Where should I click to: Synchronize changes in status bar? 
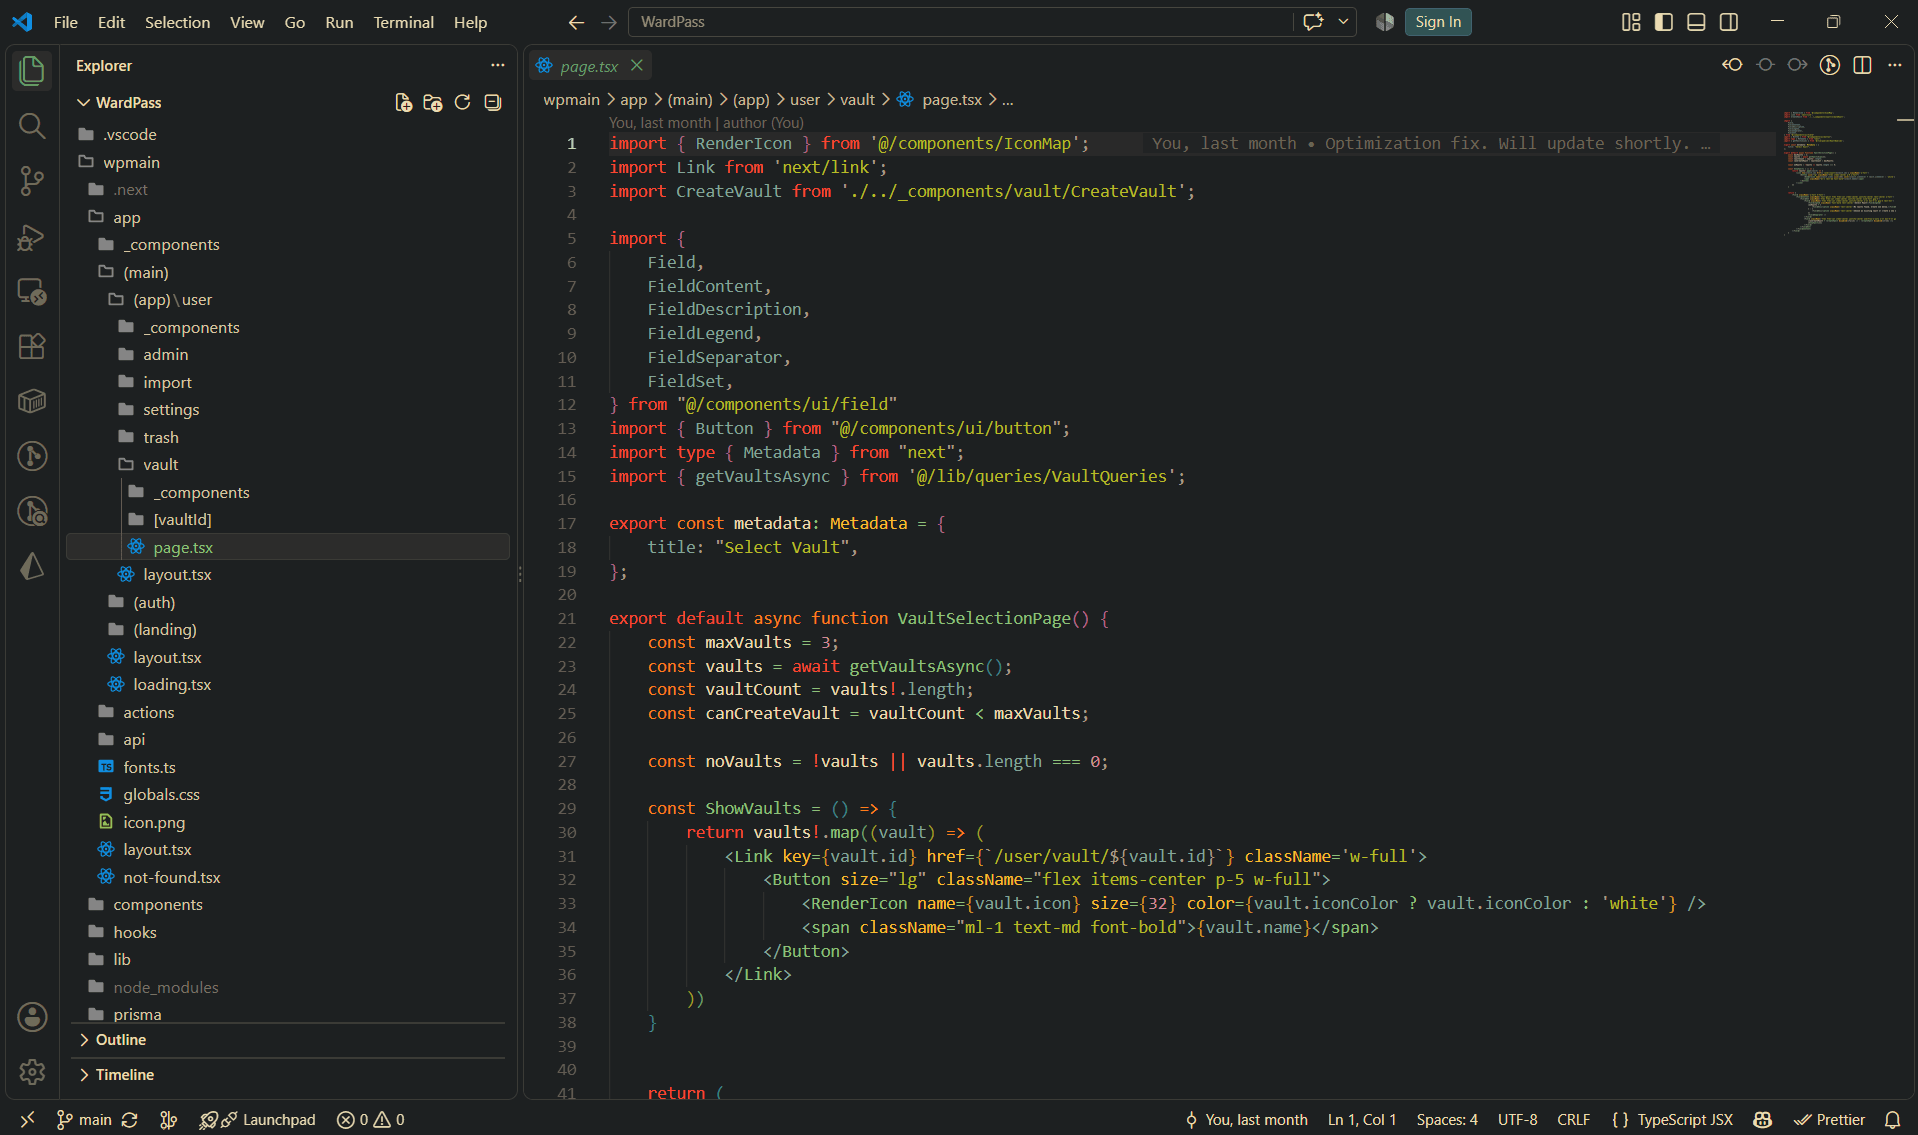click(x=130, y=1120)
